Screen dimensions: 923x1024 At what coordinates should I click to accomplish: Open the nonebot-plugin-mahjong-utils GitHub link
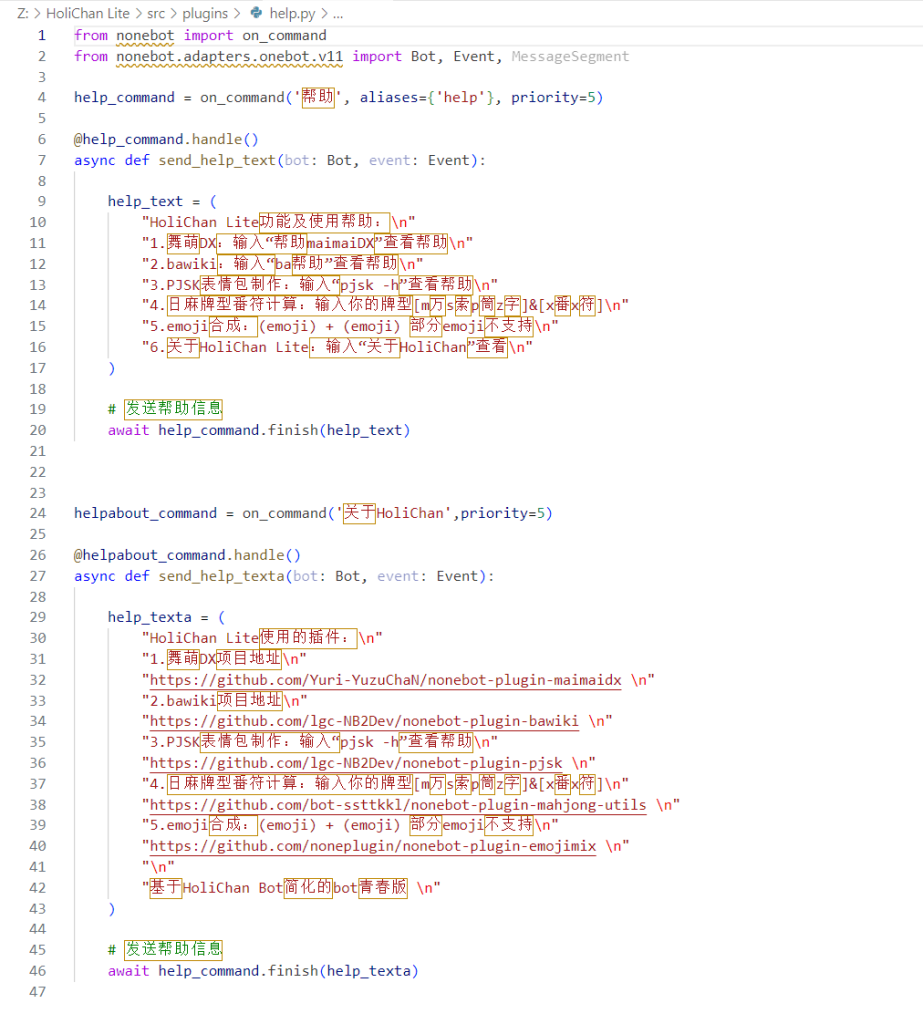point(398,805)
